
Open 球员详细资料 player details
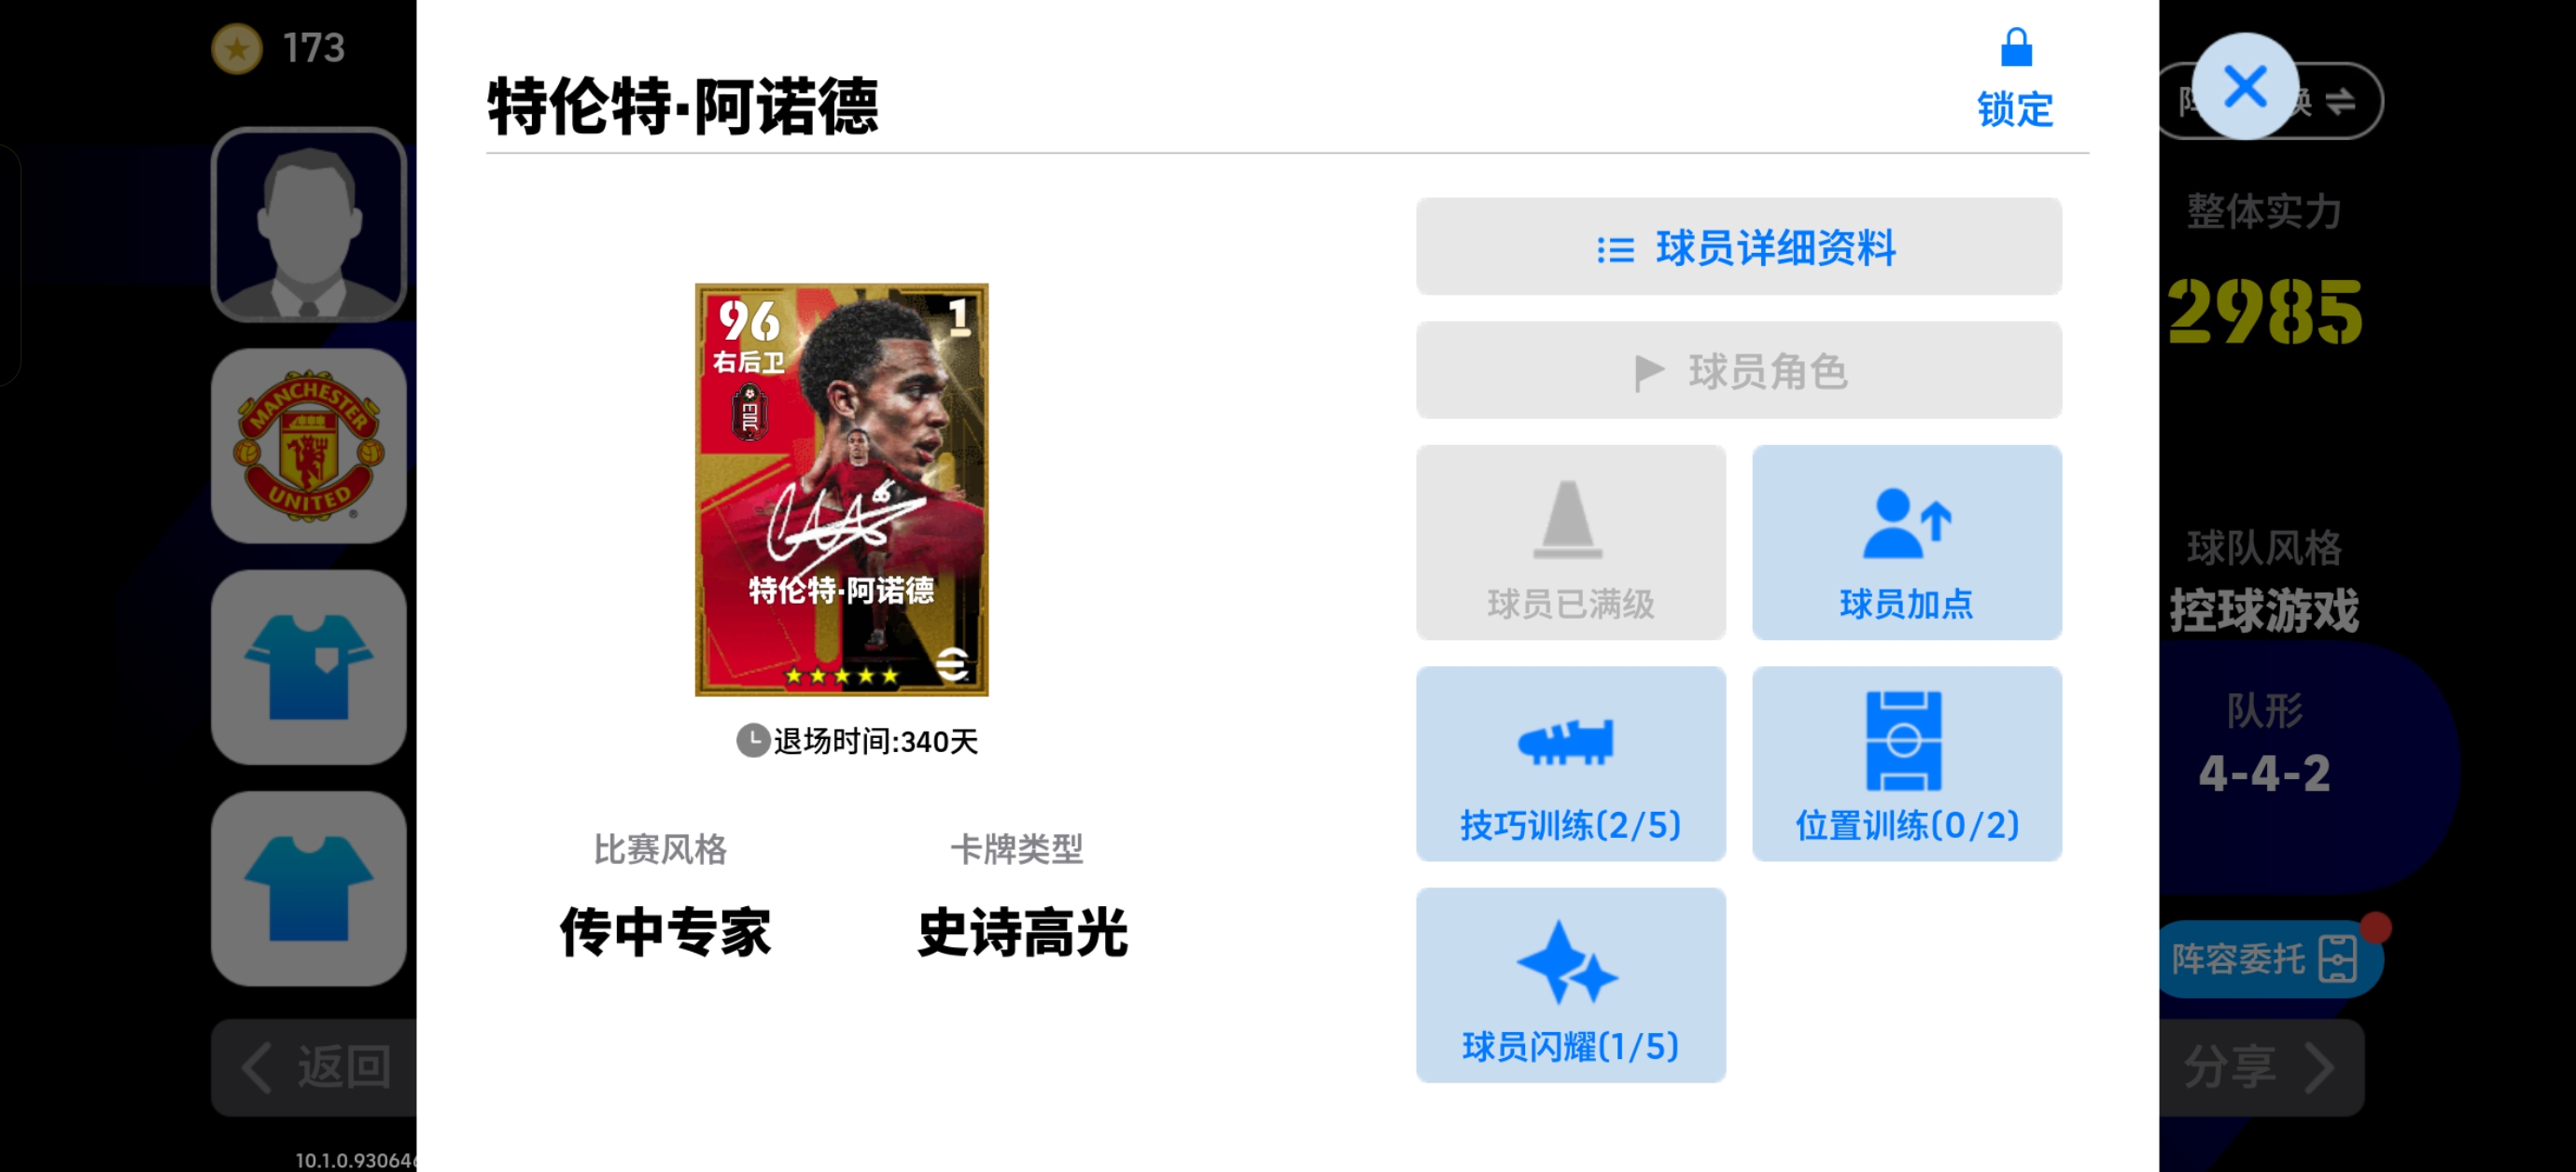pyautogui.click(x=1738, y=247)
